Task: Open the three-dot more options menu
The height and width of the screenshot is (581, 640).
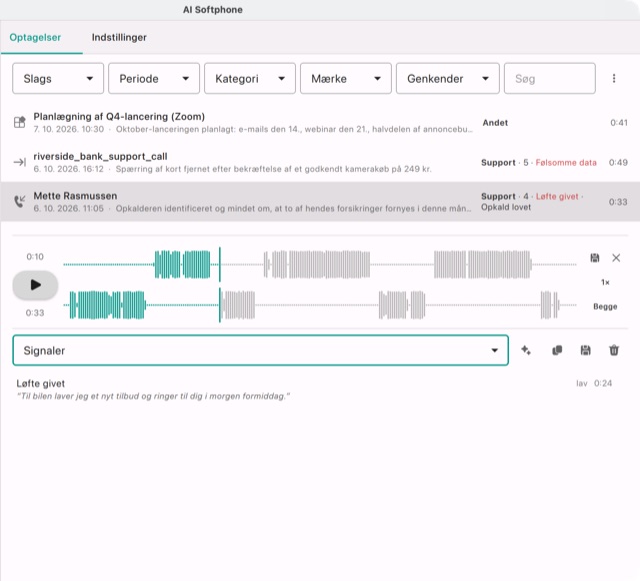Action: pos(614,78)
